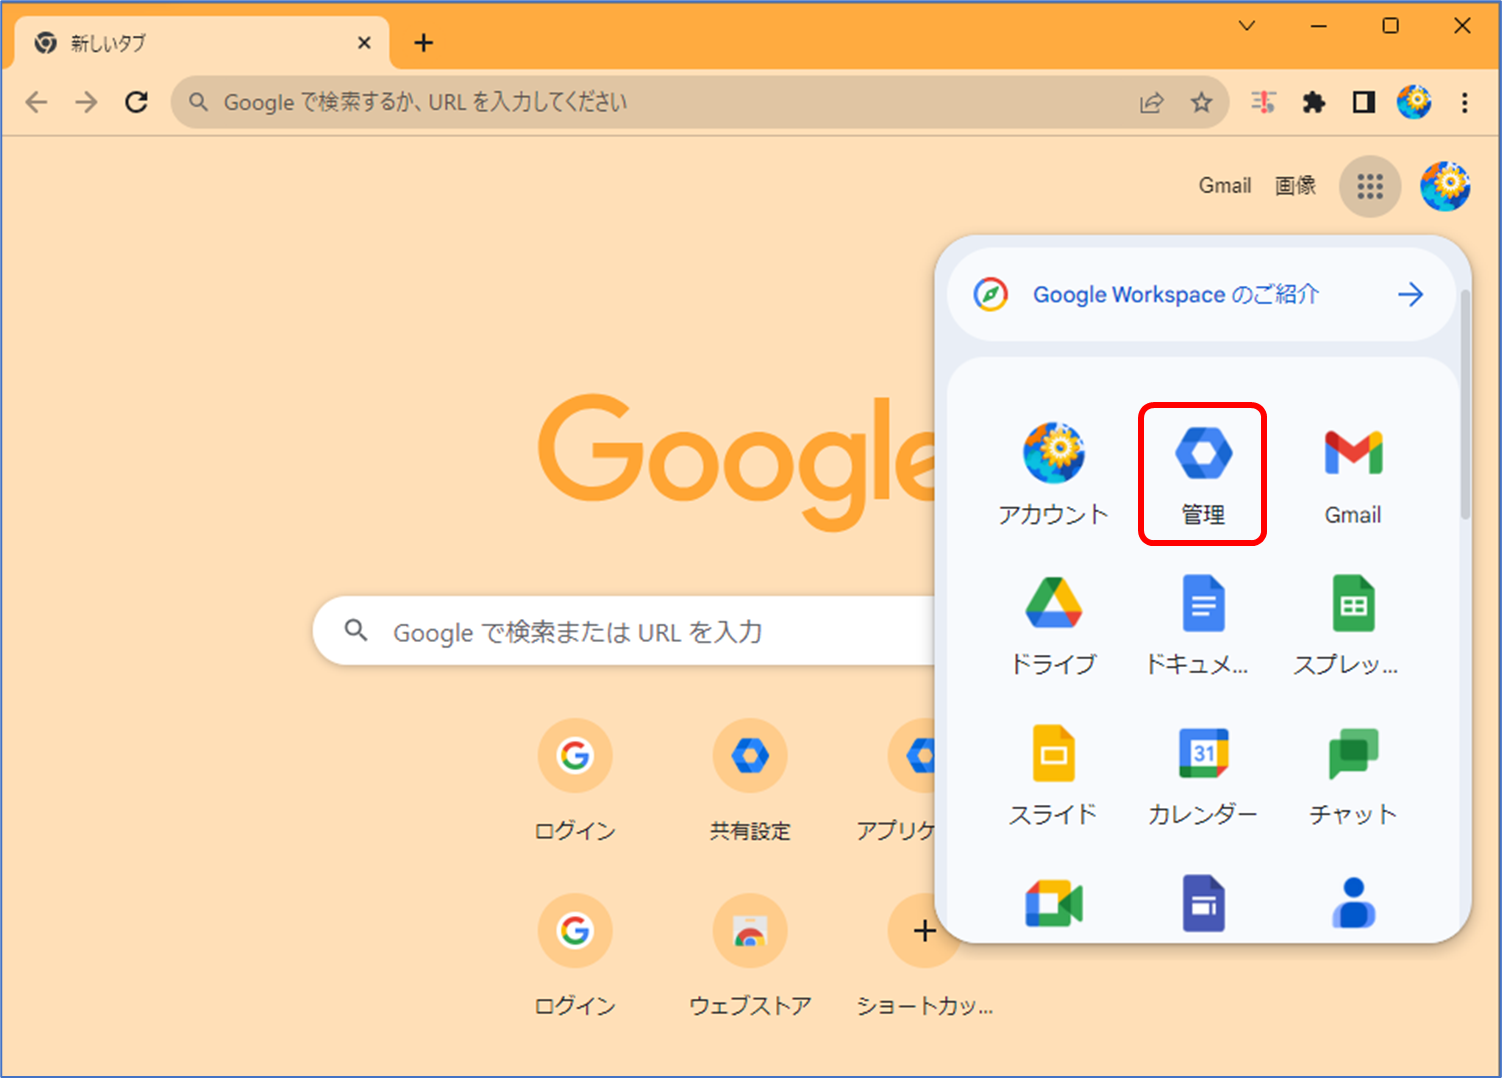Open Google Meet camera icon app
This screenshot has height=1078, width=1502.
1053,904
